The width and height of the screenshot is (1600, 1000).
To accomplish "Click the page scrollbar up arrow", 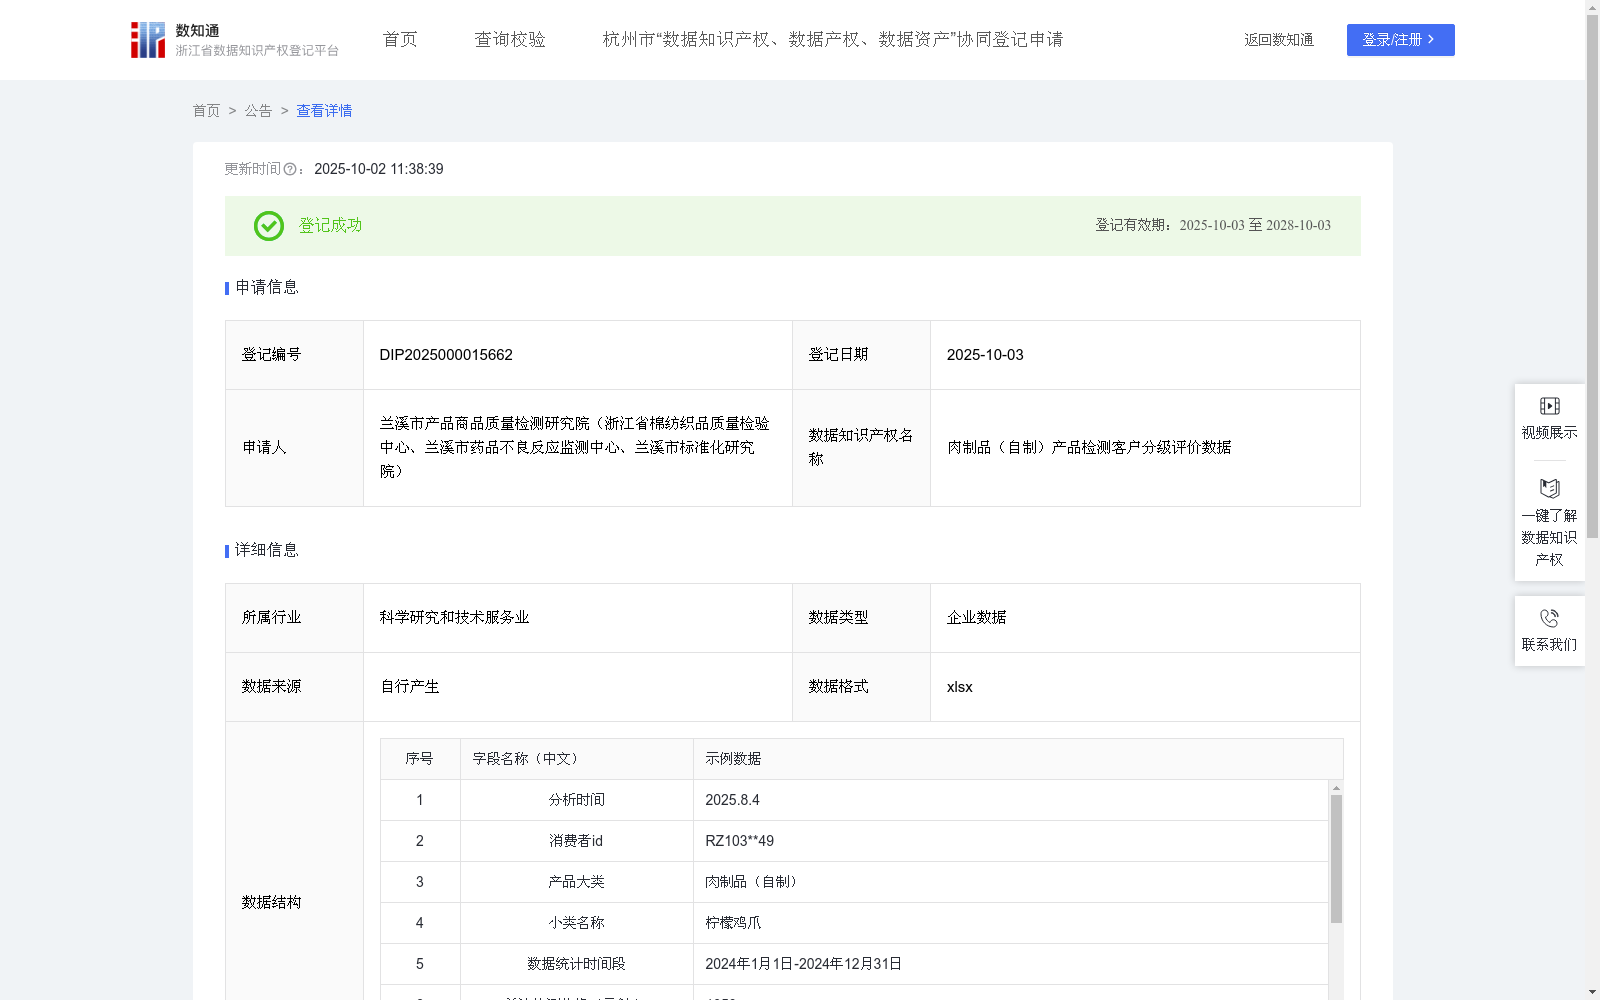I will [1592, 6].
